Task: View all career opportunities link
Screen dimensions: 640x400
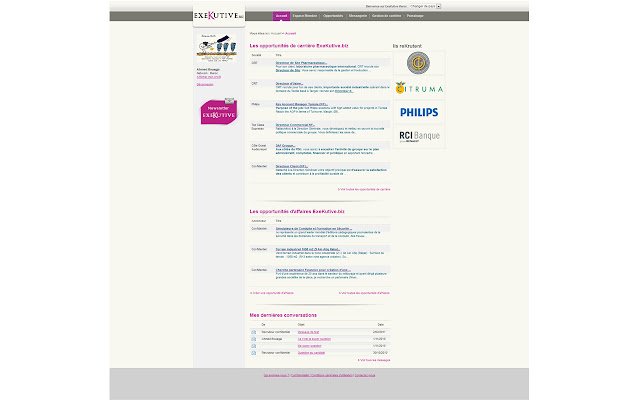Action: [x=364, y=189]
